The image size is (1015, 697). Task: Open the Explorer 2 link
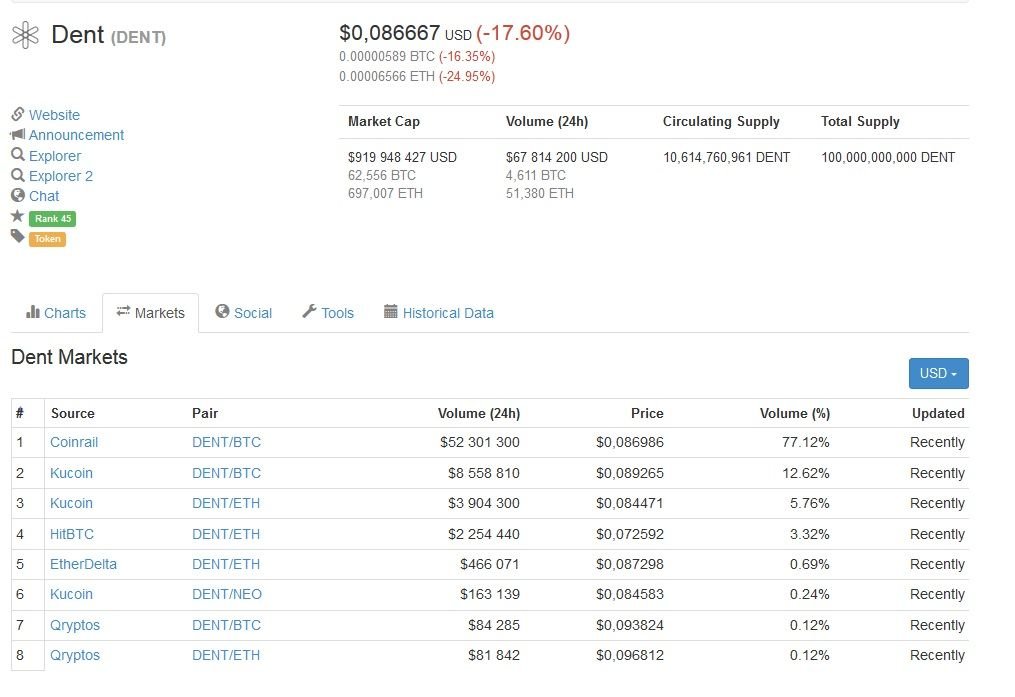point(61,176)
